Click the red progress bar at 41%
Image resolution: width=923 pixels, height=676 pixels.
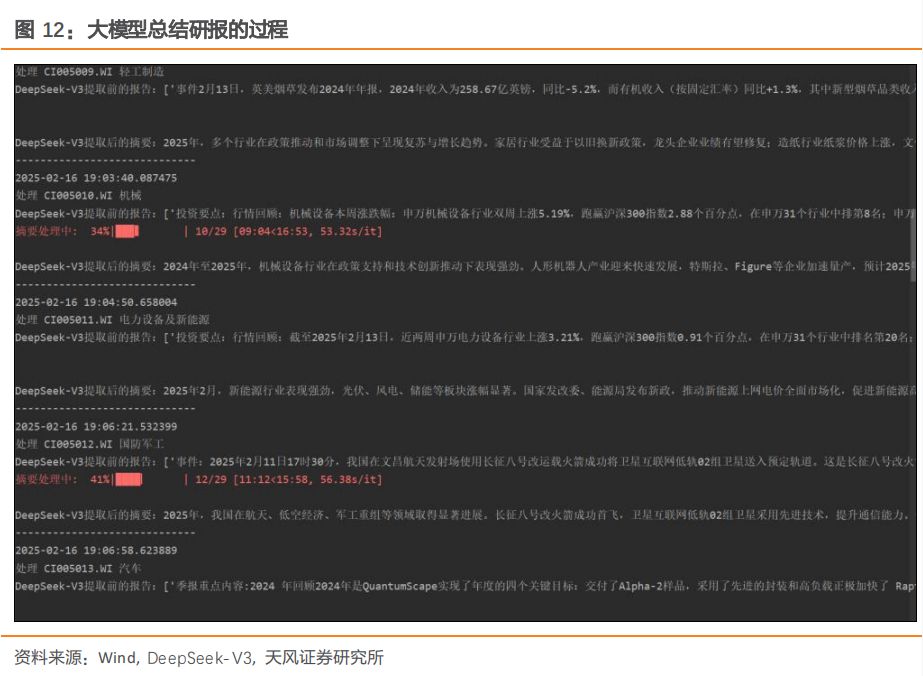pos(128,479)
